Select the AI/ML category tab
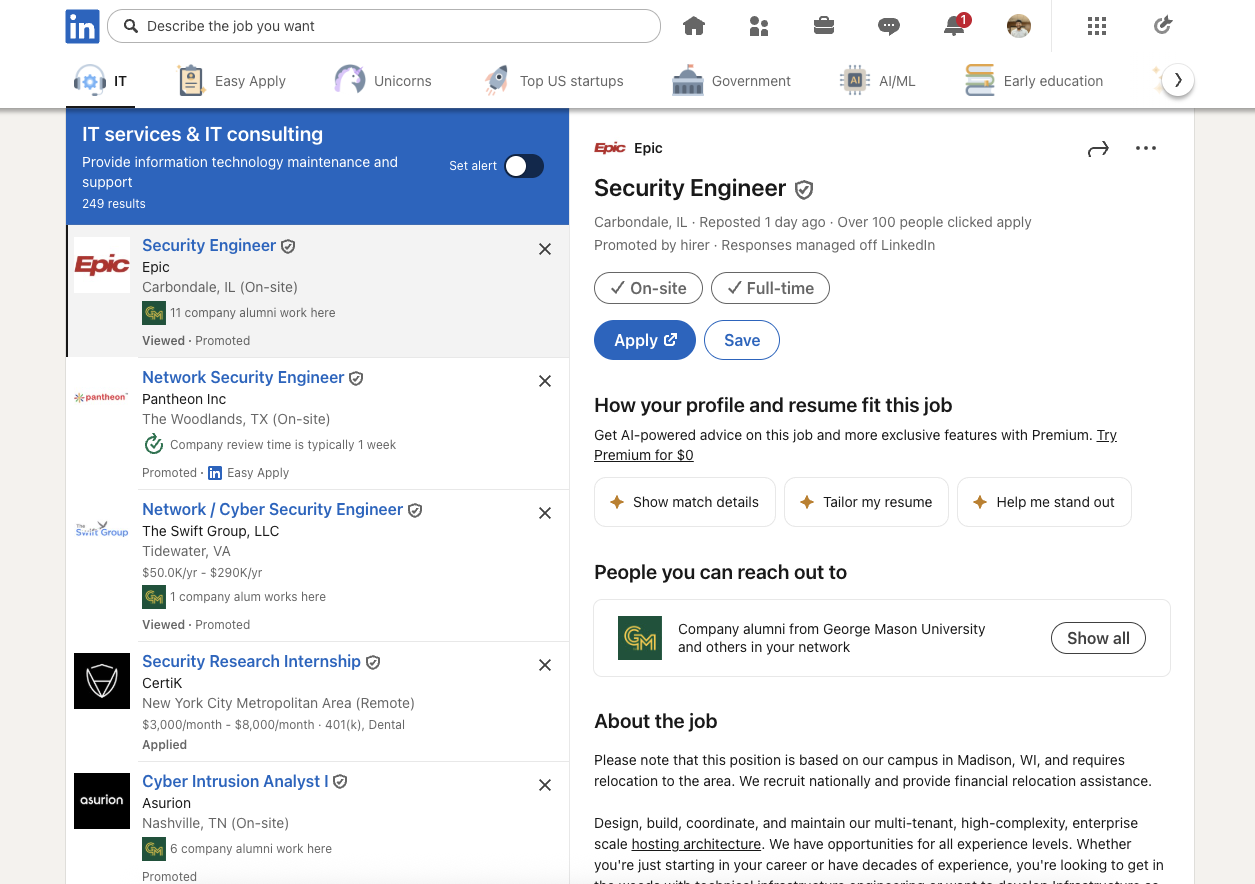1255x884 pixels. (x=877, y=81)
